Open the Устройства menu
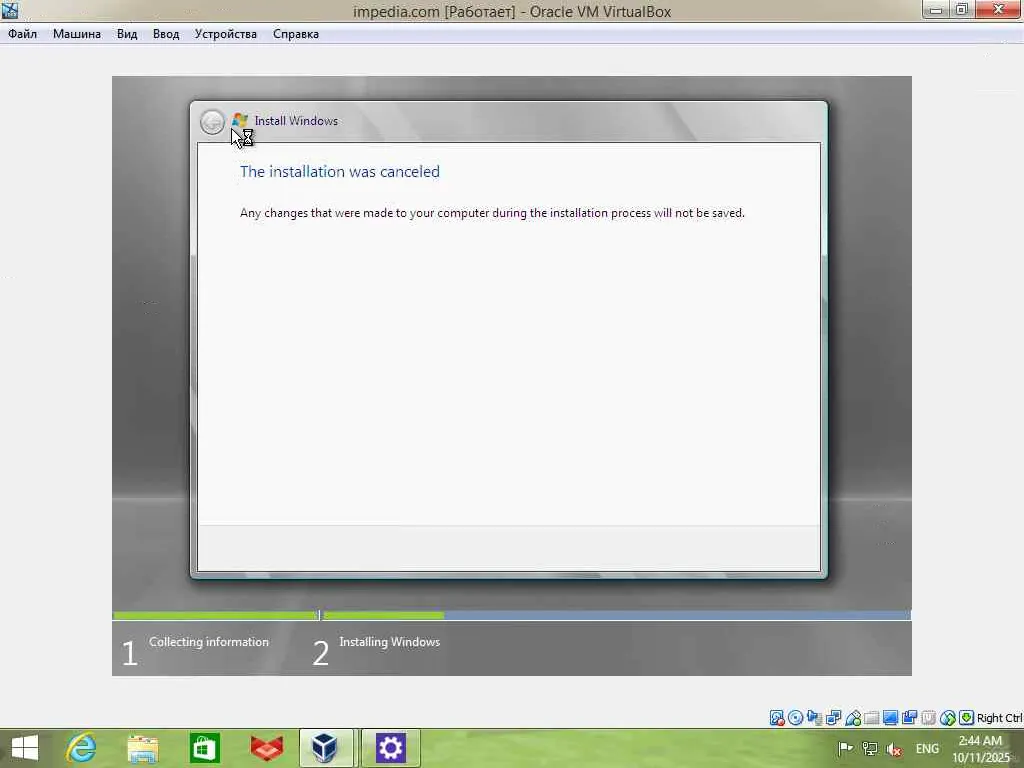The height and width of the screenshot is (768, 1024). tap(225, 34)
